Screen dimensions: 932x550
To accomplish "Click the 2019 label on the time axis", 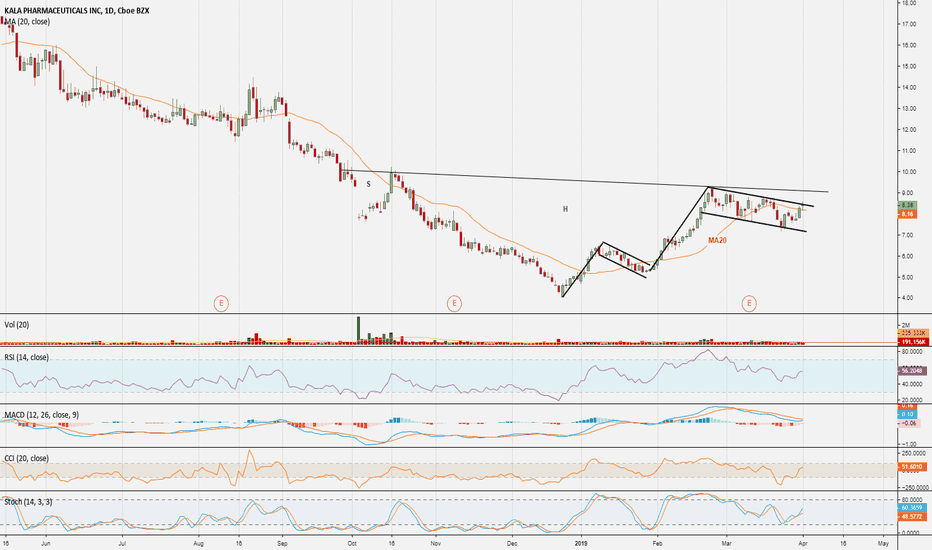I will [x=581, y=543].
